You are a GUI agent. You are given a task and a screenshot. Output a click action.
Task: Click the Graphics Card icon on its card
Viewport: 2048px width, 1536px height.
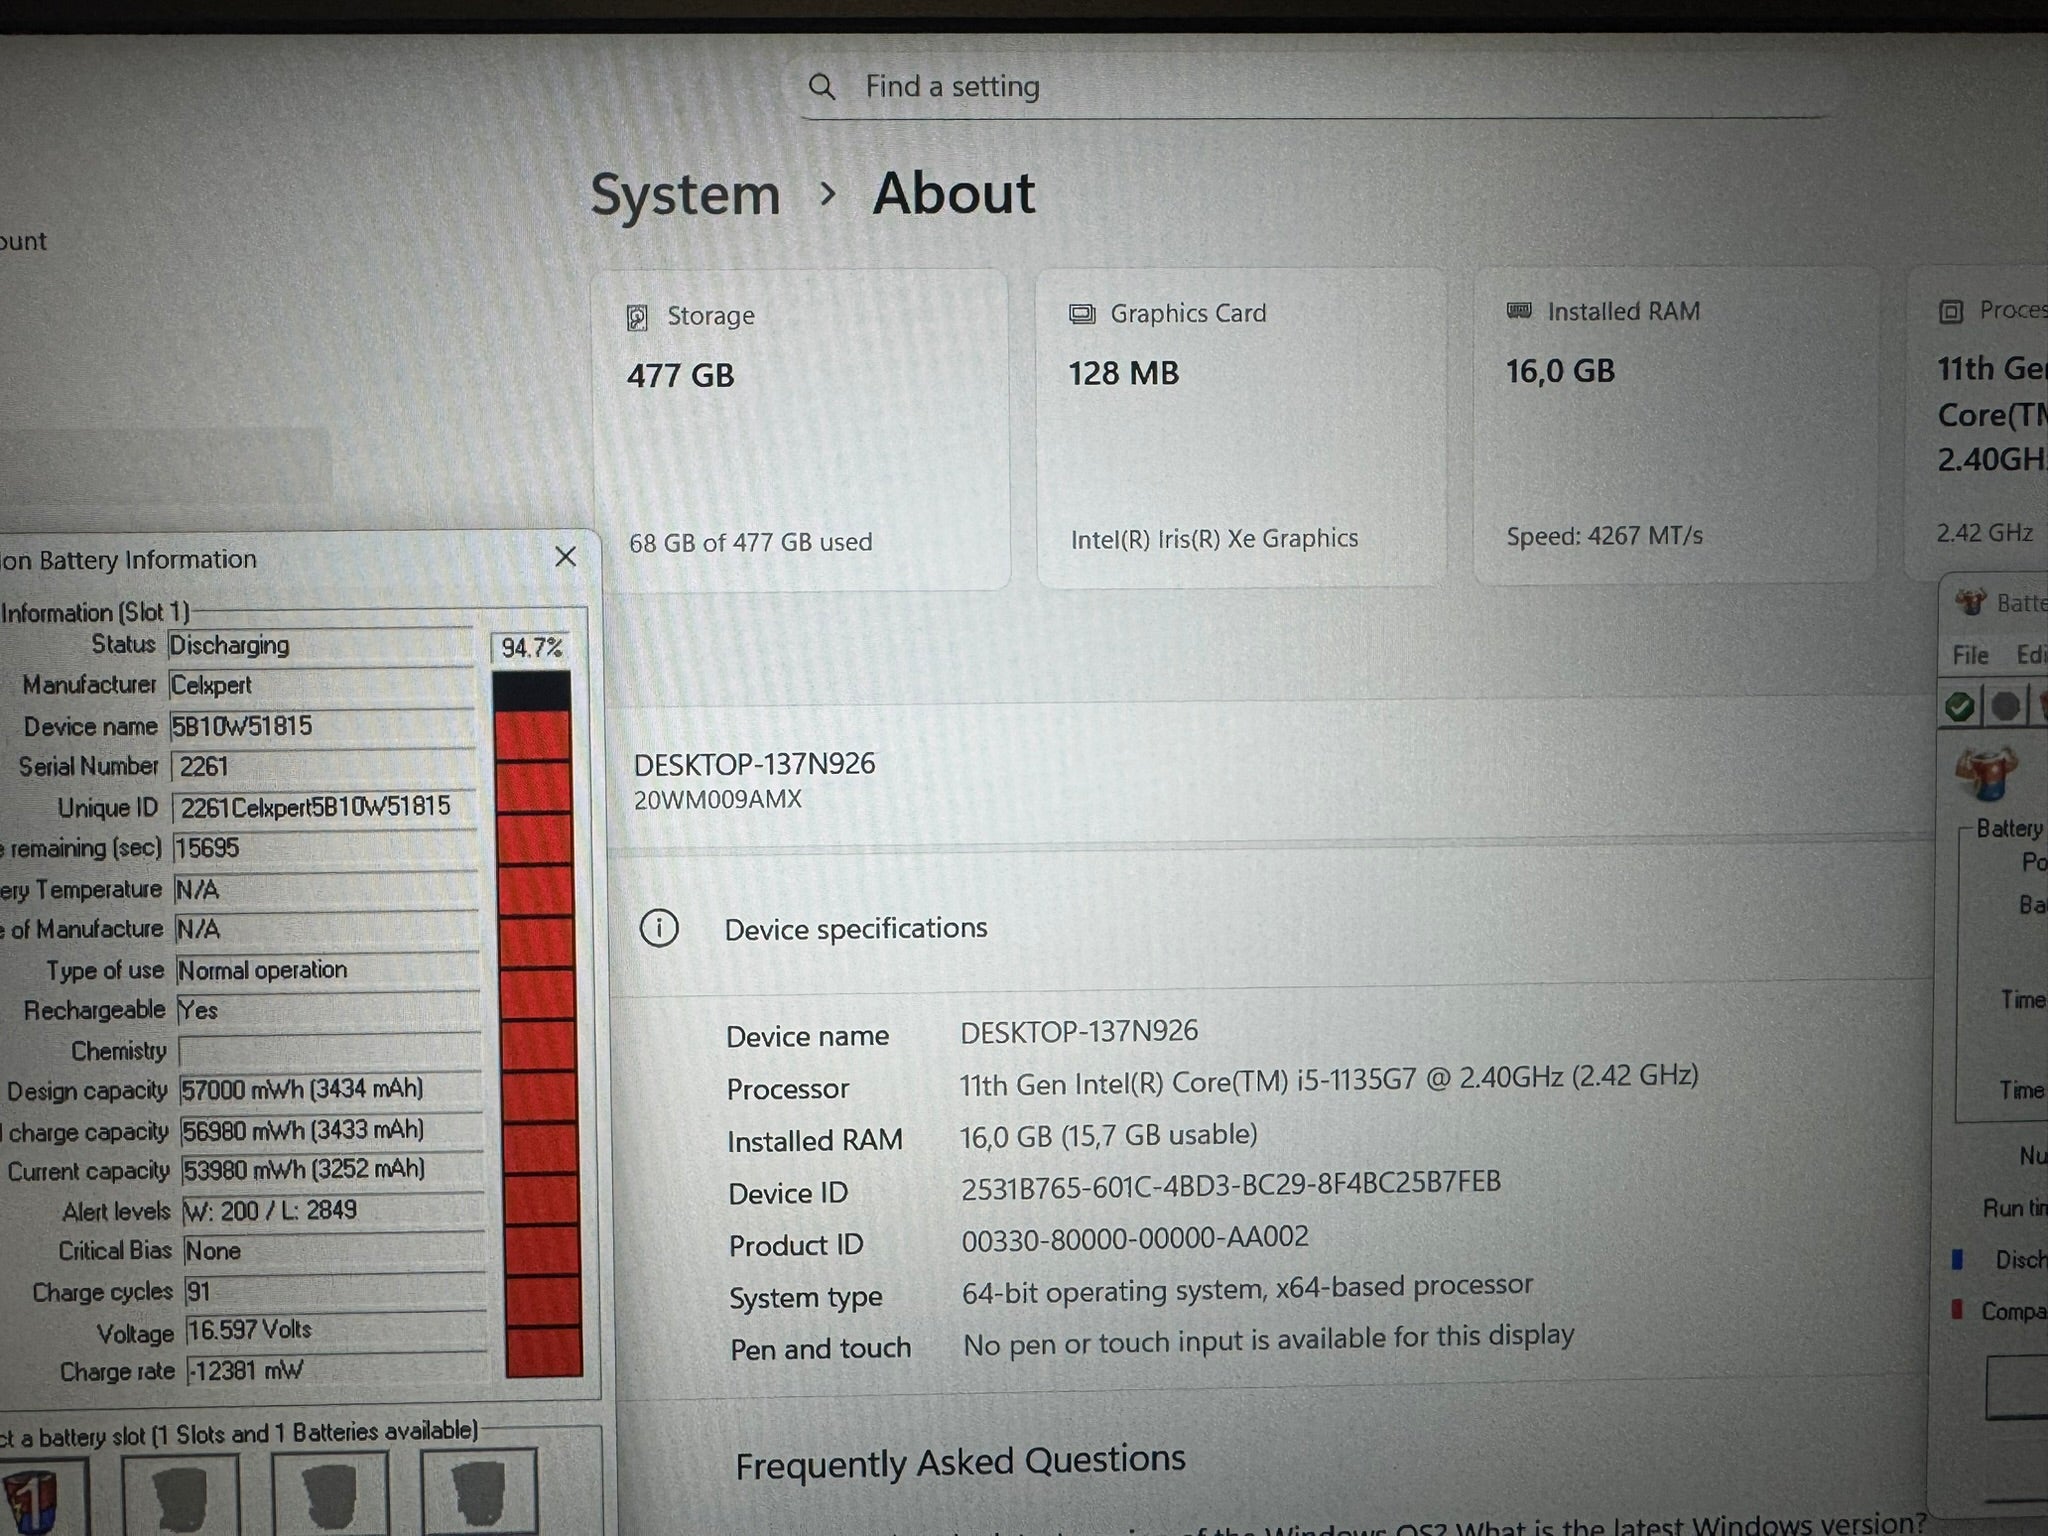click(x=1082, y=313)
